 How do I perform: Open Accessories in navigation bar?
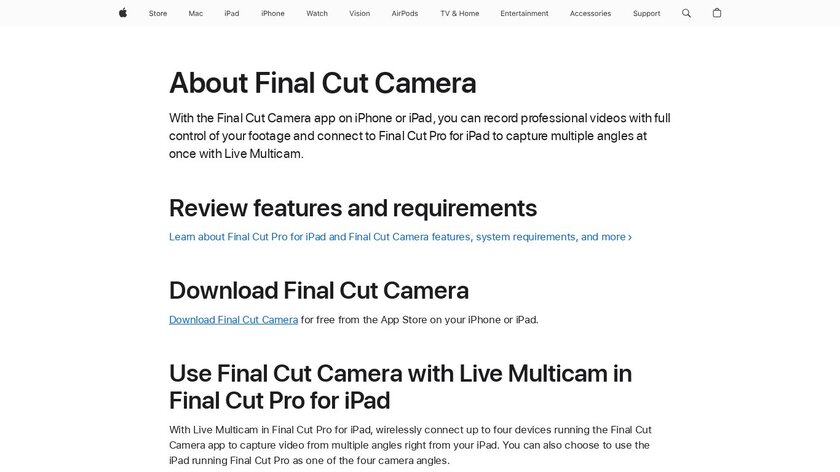tap(590, 13)
